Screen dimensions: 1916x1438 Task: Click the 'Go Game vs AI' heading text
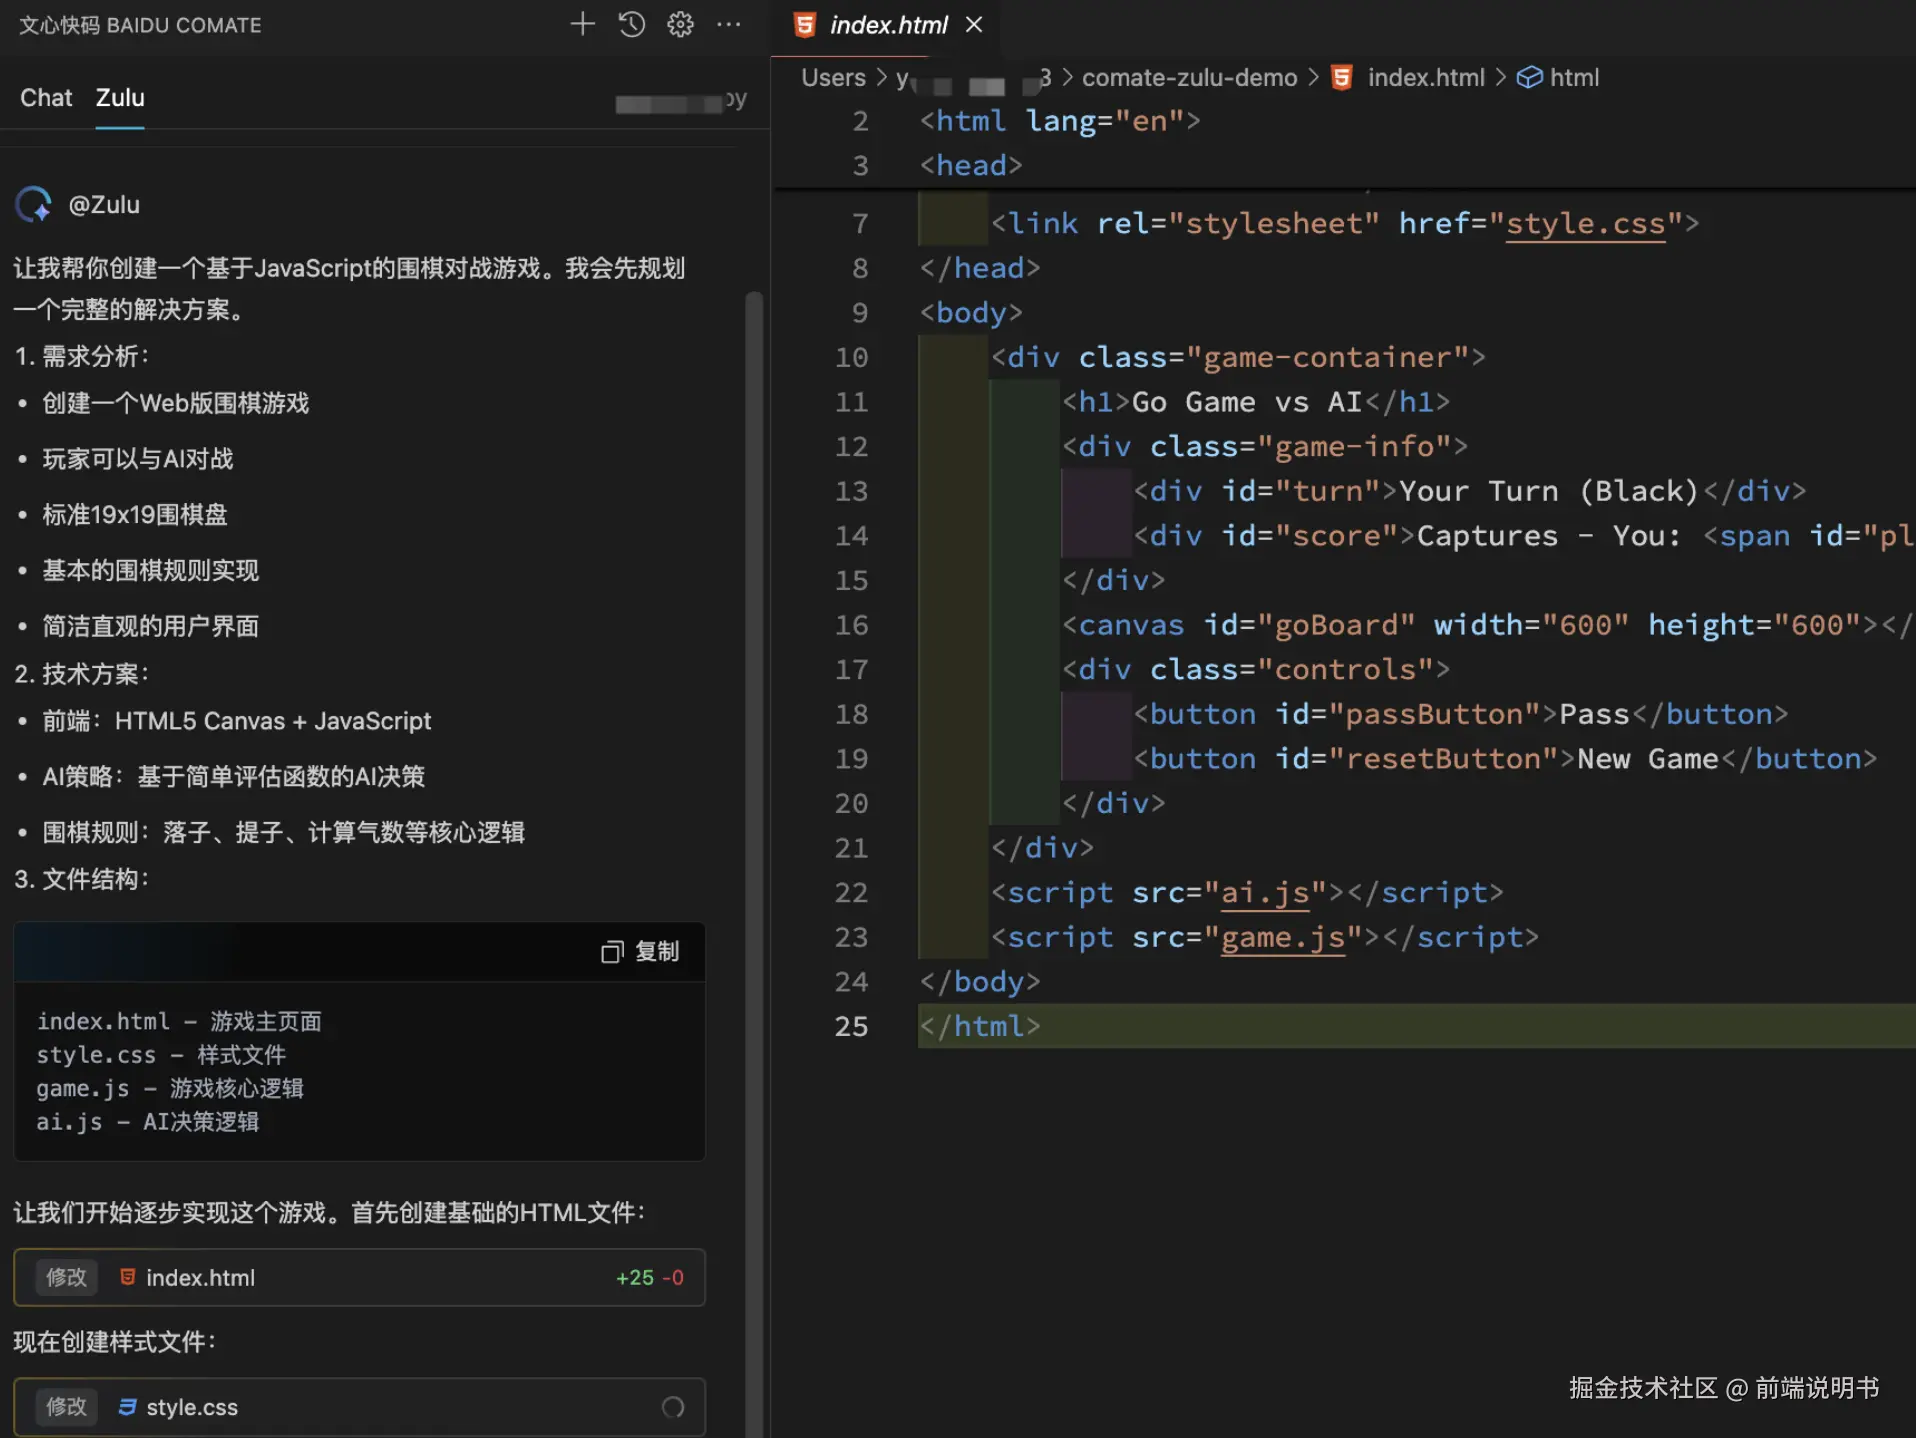[x=1246, y=402]
